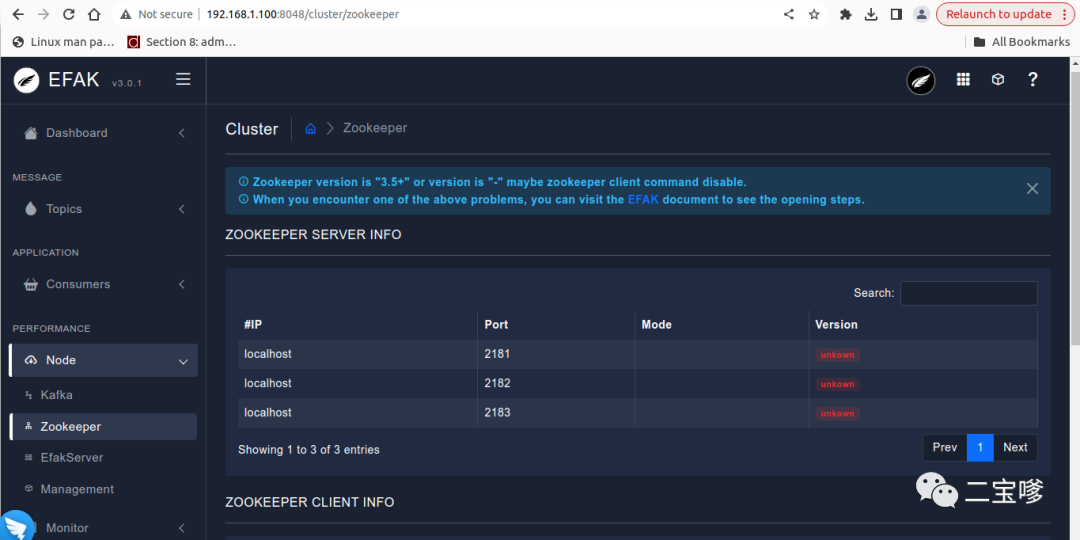Click the browser back arrow
The height and width of the screenshot is (540, 1080).
pyautogui.click(x=18, y=14)
